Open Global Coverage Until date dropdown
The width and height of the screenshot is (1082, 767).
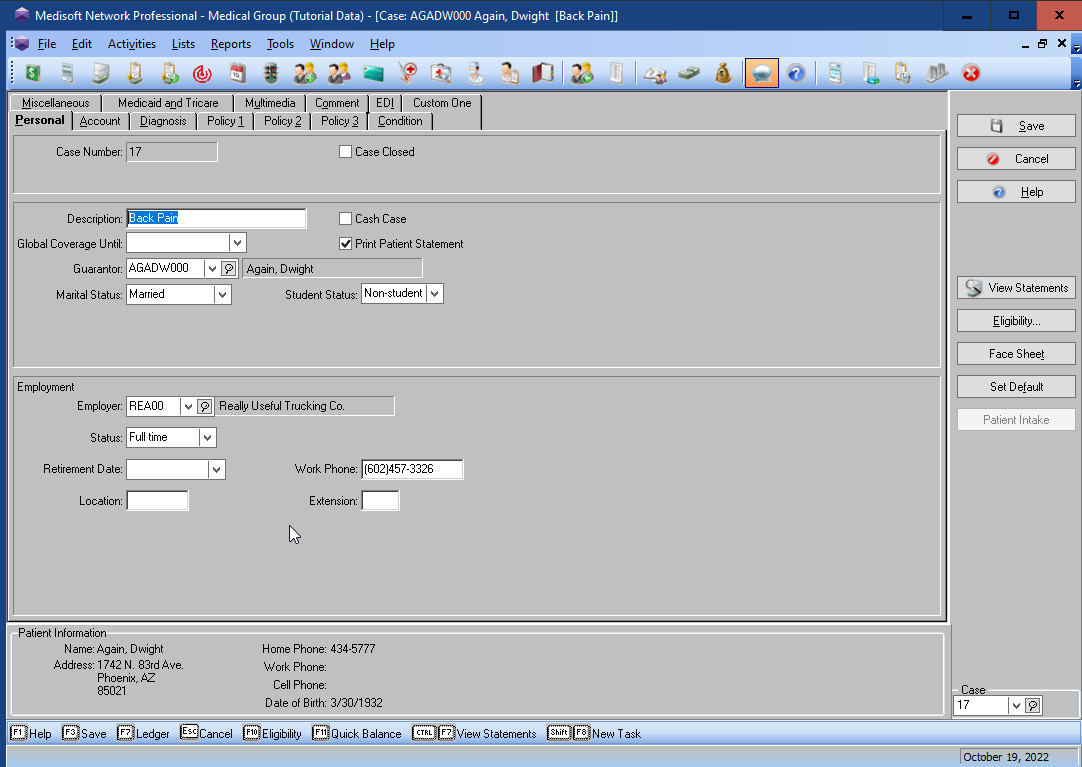237,243
